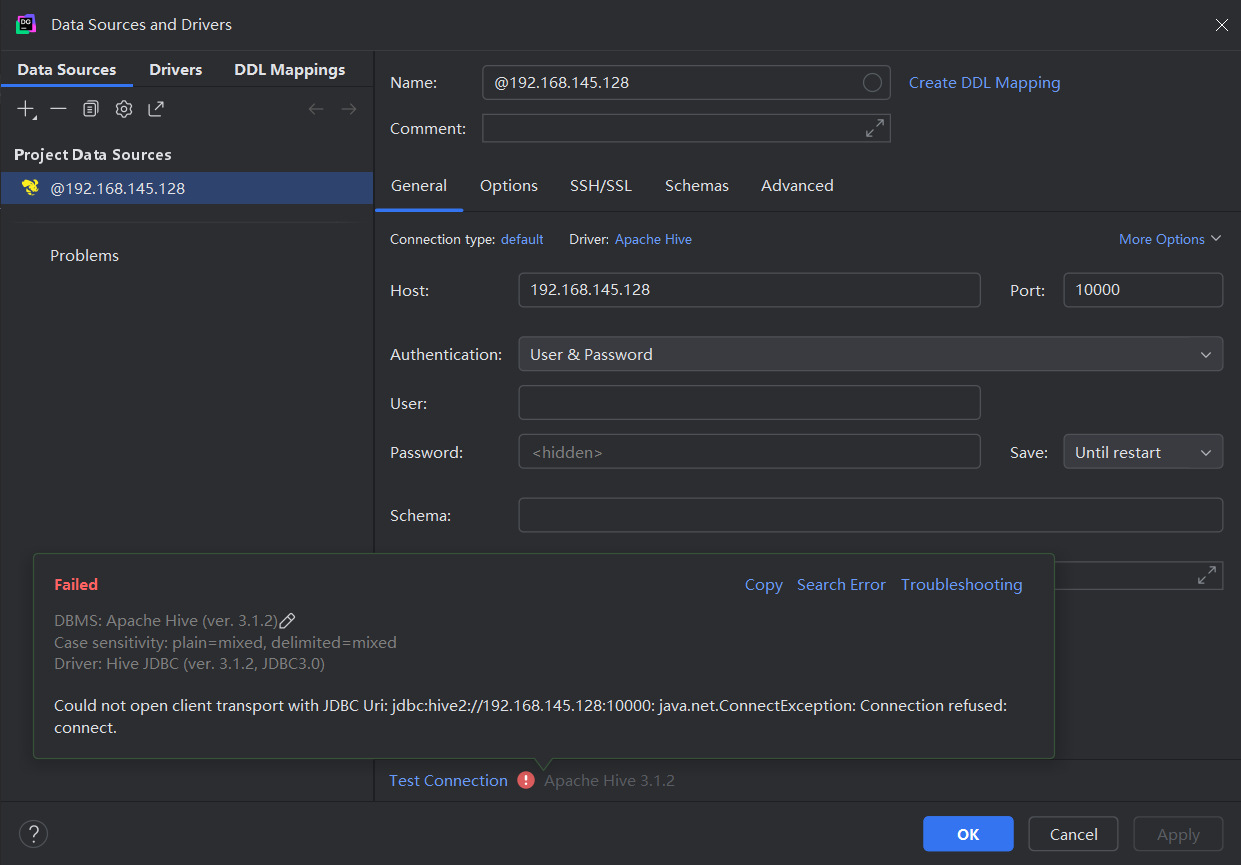Open the Save password dropdown
This screenshot has width=1241, height=865.
pos(1142,452)
